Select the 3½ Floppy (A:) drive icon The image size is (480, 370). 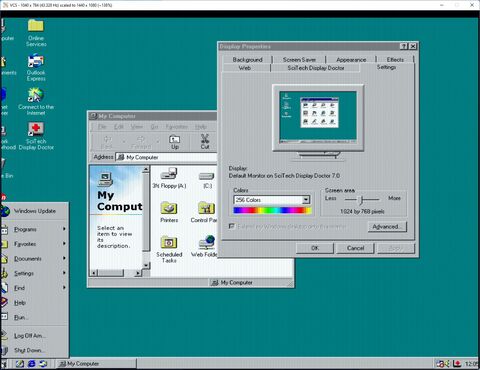pos(169,178)
